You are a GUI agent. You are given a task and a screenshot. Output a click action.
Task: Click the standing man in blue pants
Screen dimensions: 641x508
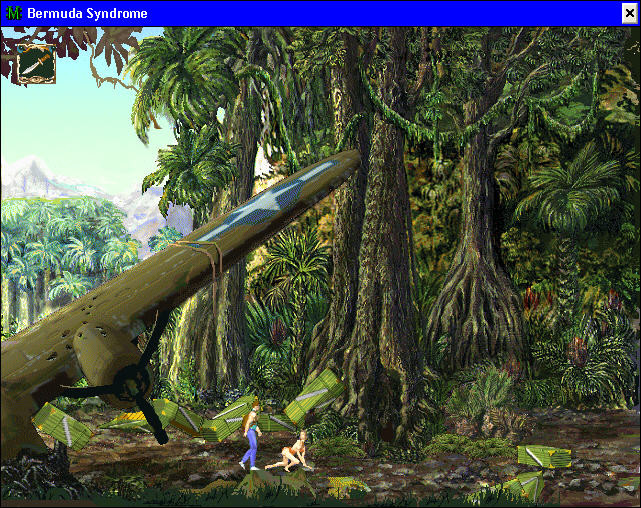(x=252, y=436)
